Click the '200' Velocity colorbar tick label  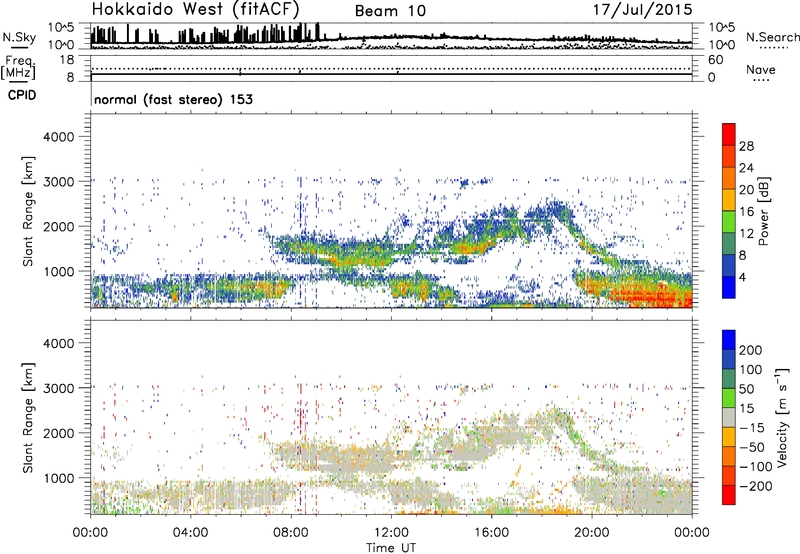tap(751, 350)
